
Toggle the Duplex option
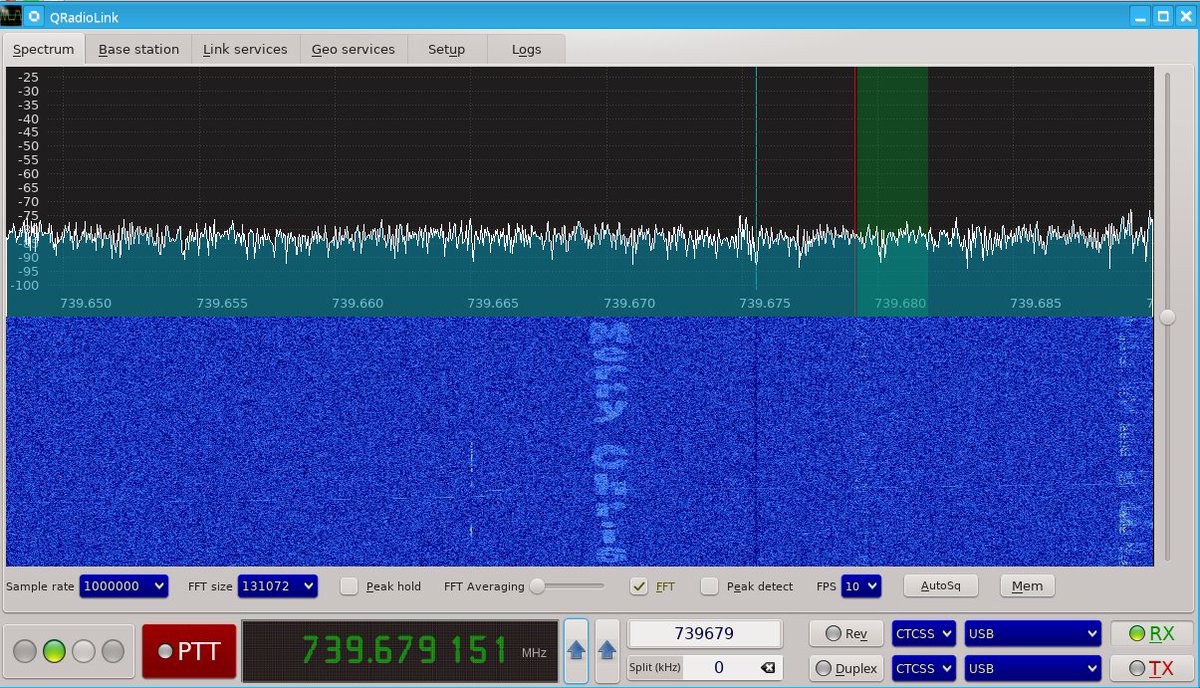click(846, 668)
